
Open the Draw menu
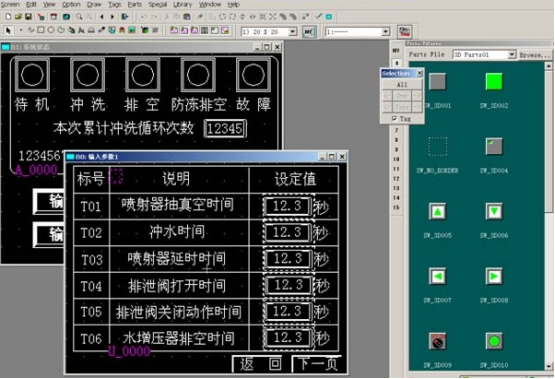[94, 4]
